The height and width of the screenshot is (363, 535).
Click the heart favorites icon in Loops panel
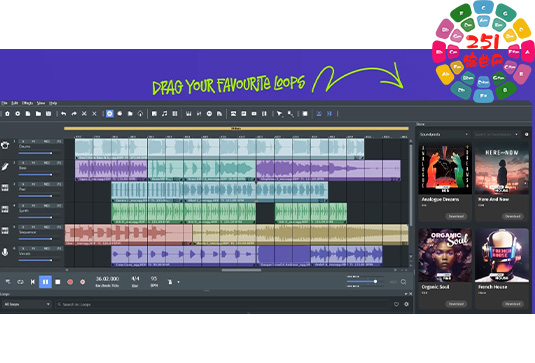click(396, 304)
